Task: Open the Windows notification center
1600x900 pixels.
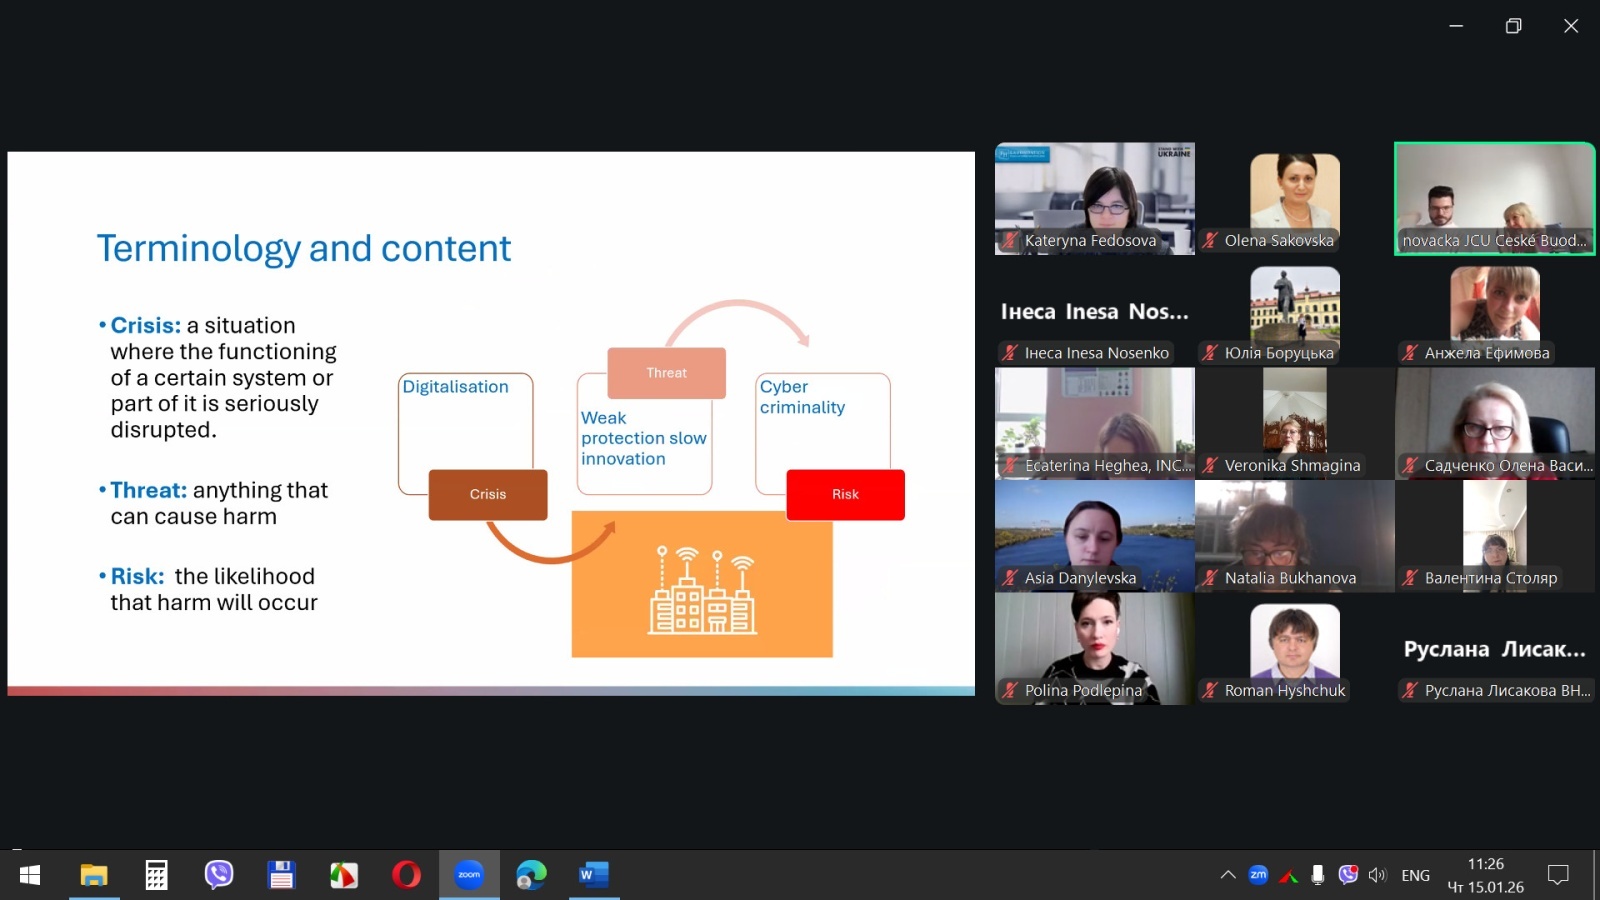Action: (1557, 875)
